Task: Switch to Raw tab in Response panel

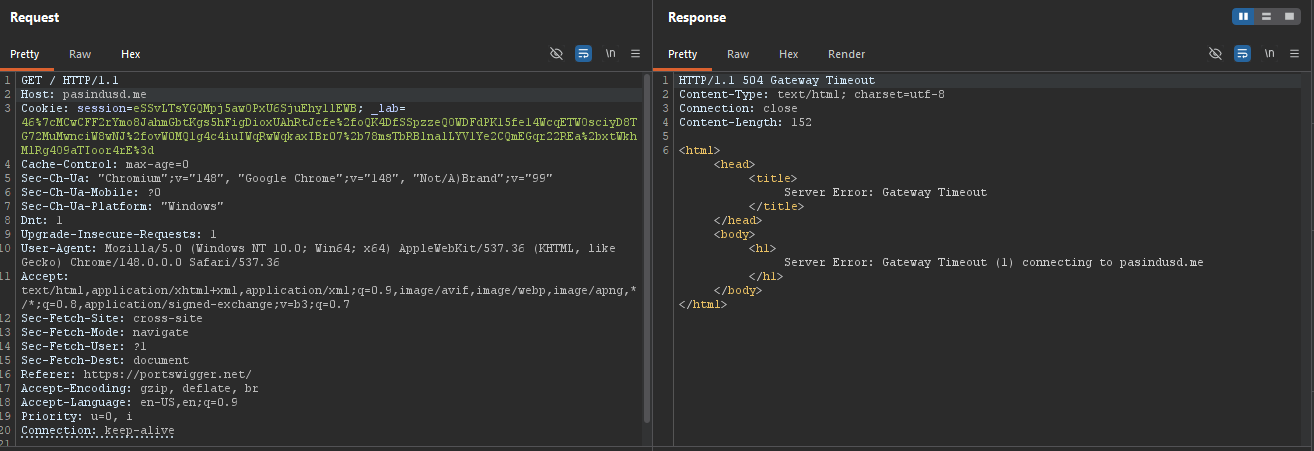Action: click(x=738, y=54)
